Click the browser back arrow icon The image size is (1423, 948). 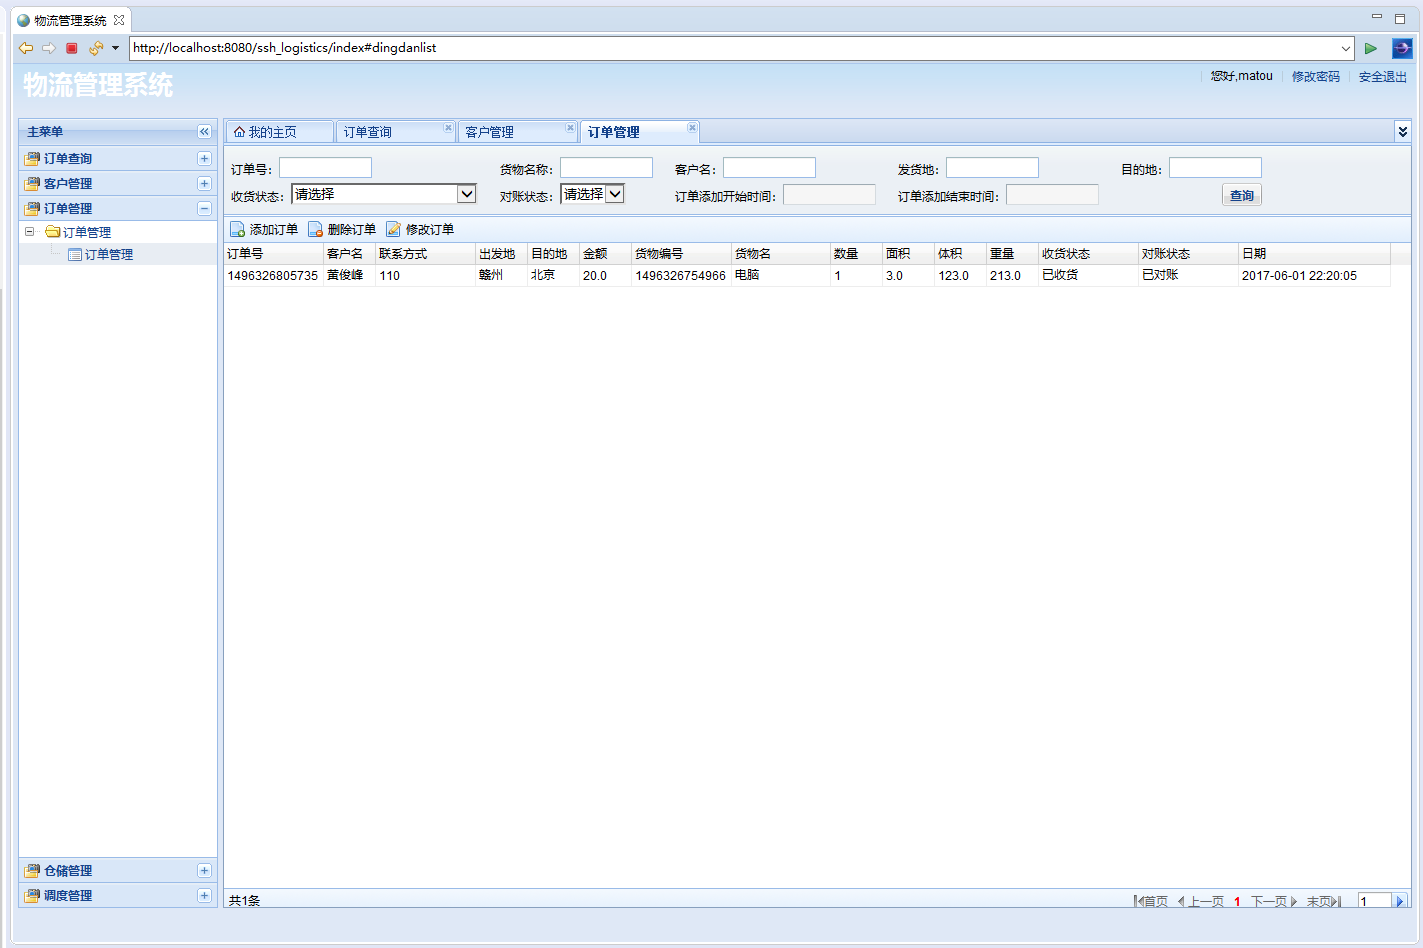(x=26, y=48)
